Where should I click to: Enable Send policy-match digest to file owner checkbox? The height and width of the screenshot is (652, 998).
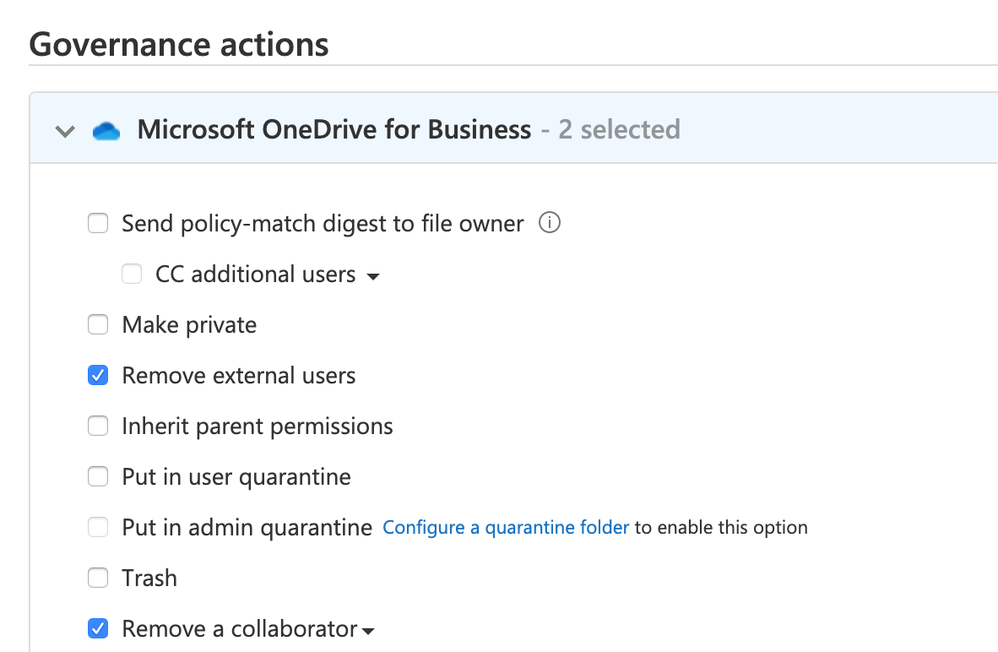(98, 224)
